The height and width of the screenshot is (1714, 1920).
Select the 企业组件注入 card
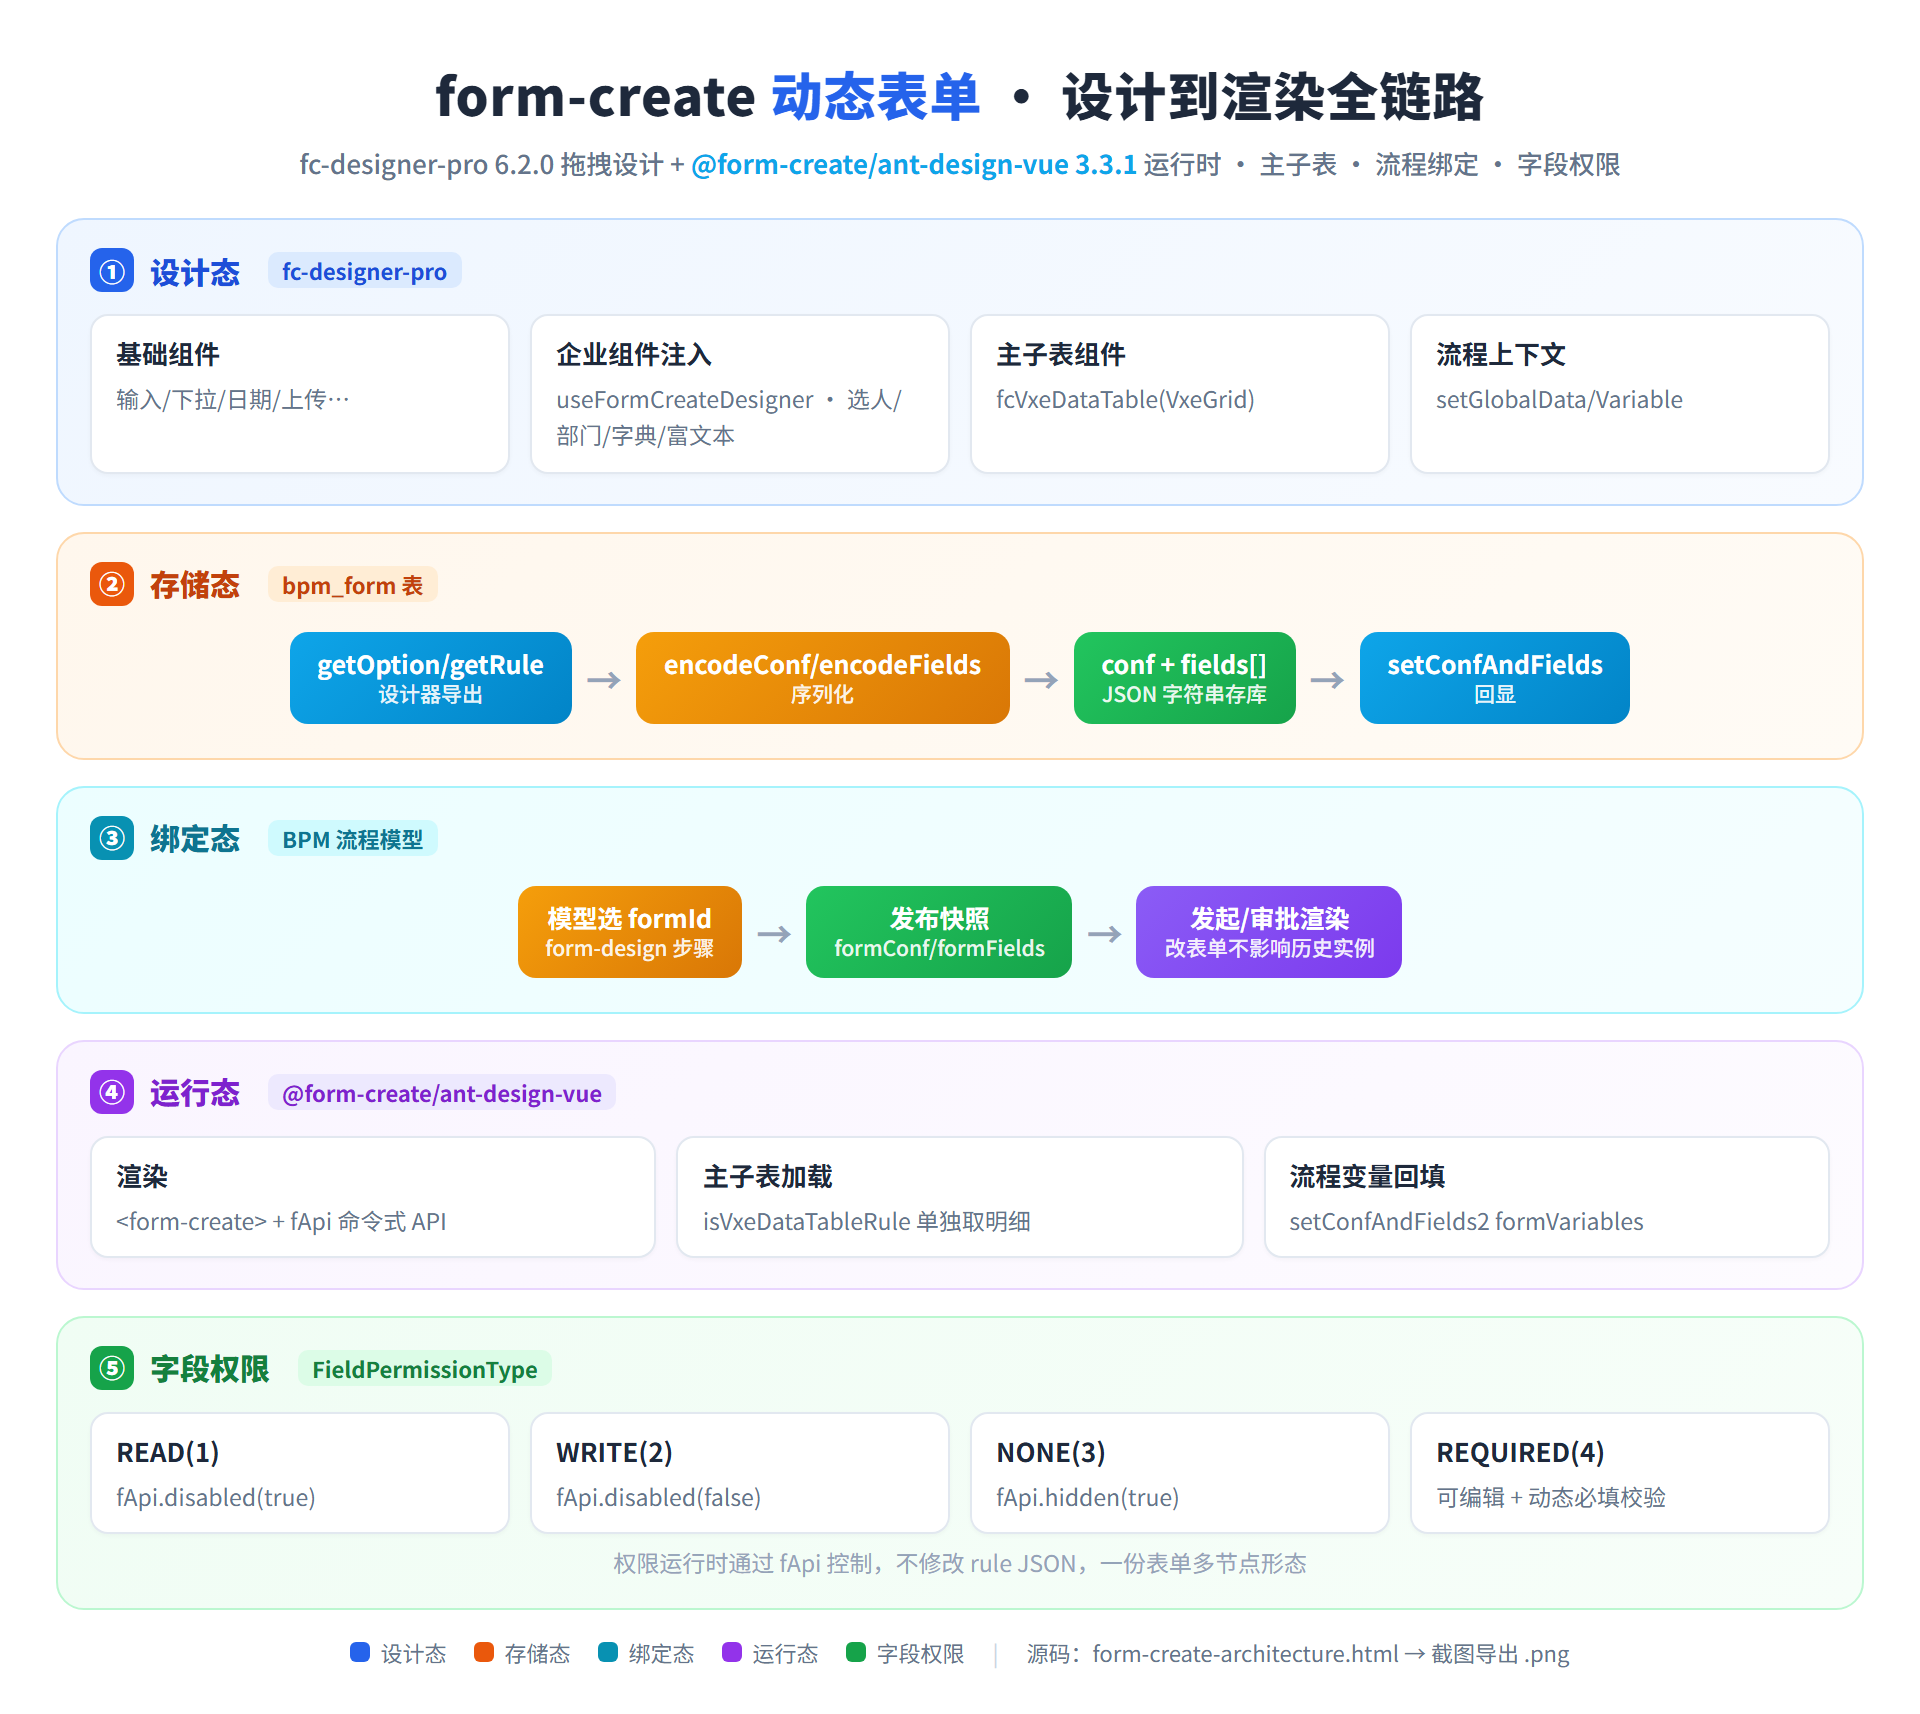click(740, 394)
